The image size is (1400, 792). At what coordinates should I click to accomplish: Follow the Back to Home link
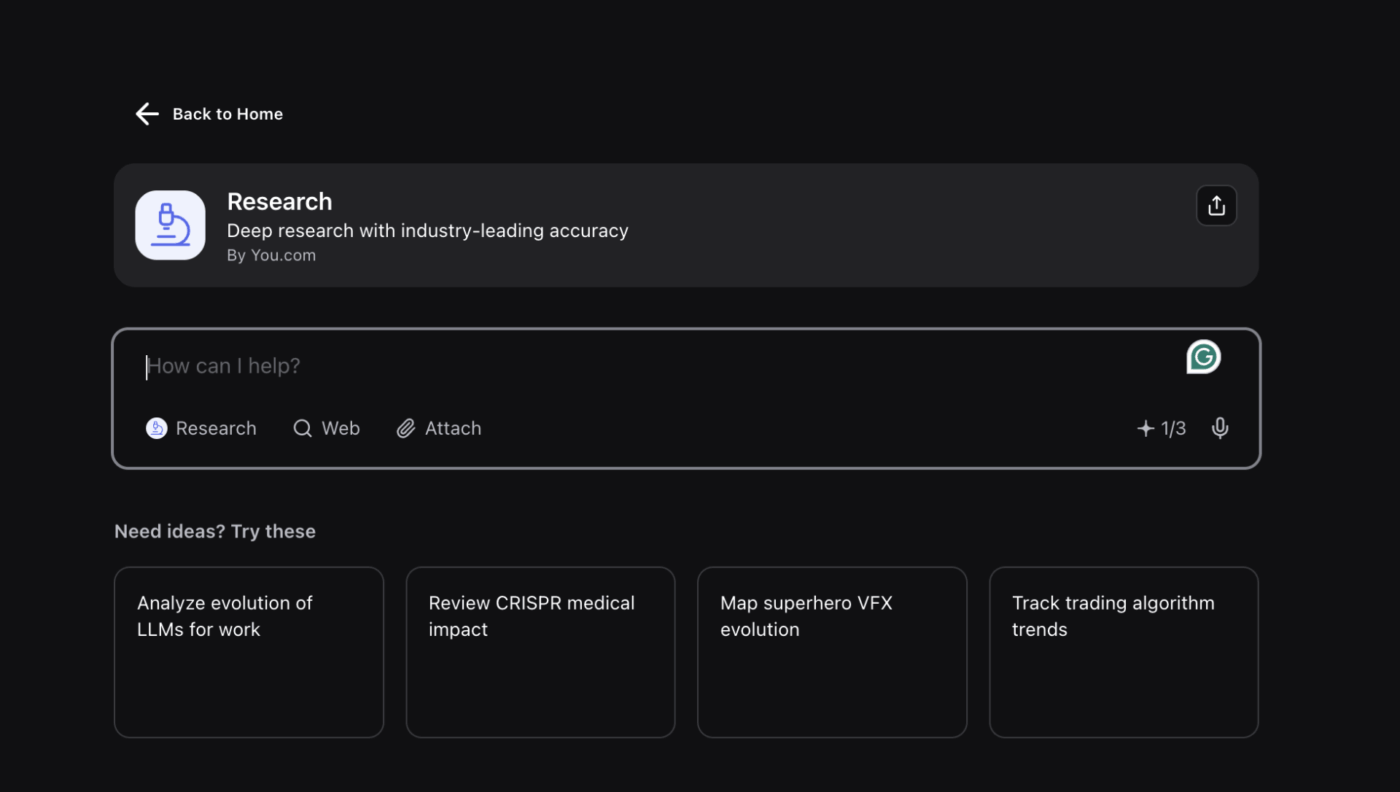pyautogui.click(x=227, y=114)
